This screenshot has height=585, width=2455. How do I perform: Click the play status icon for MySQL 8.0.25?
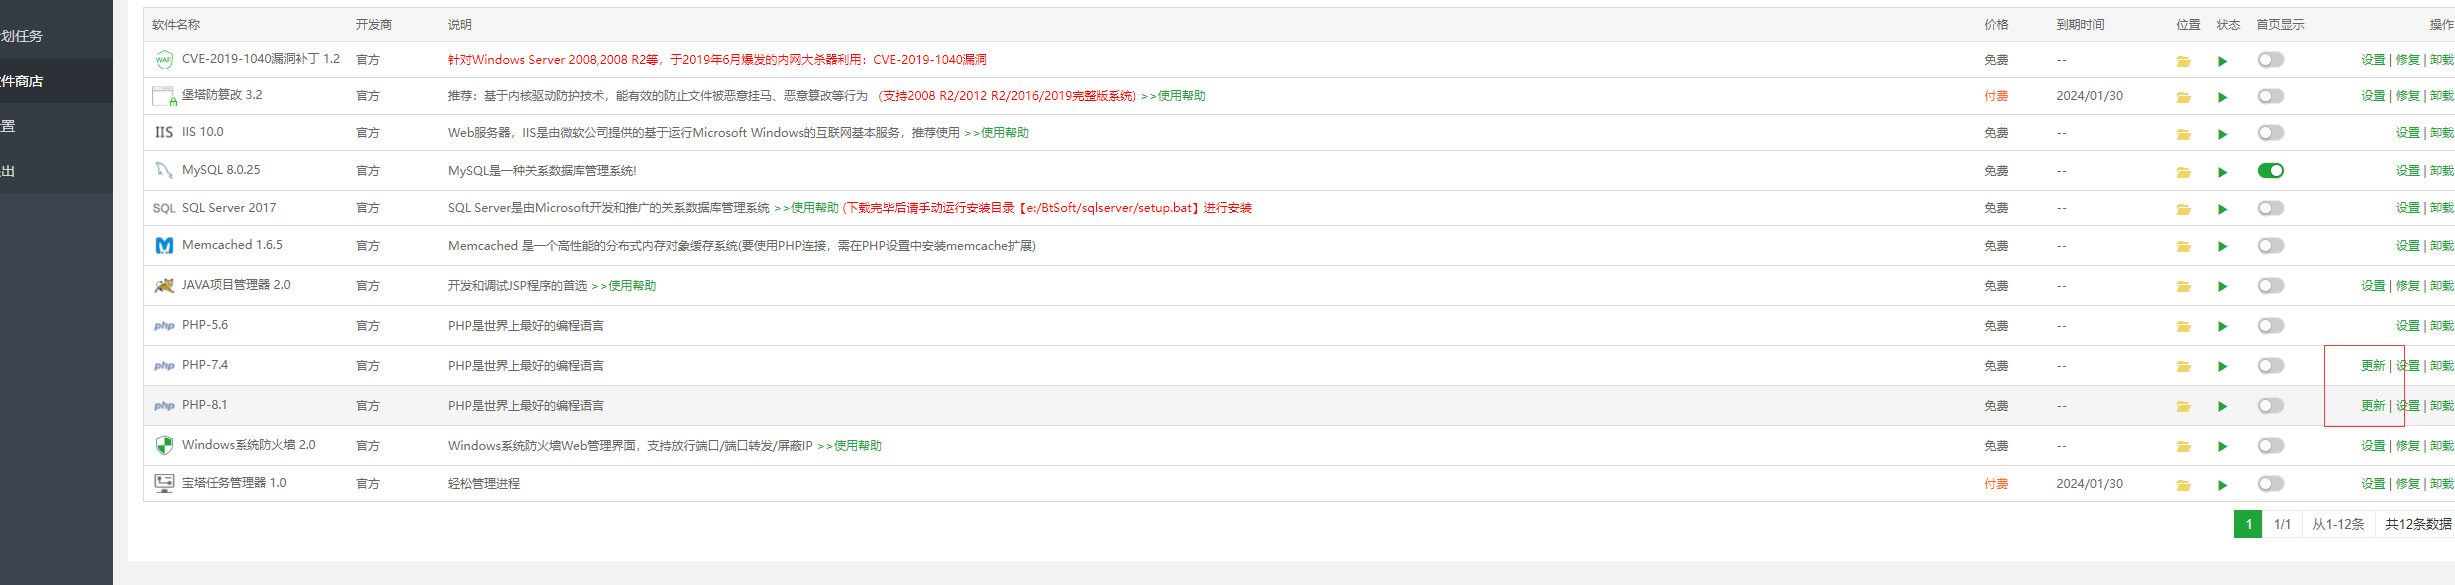pos(2222,172)
